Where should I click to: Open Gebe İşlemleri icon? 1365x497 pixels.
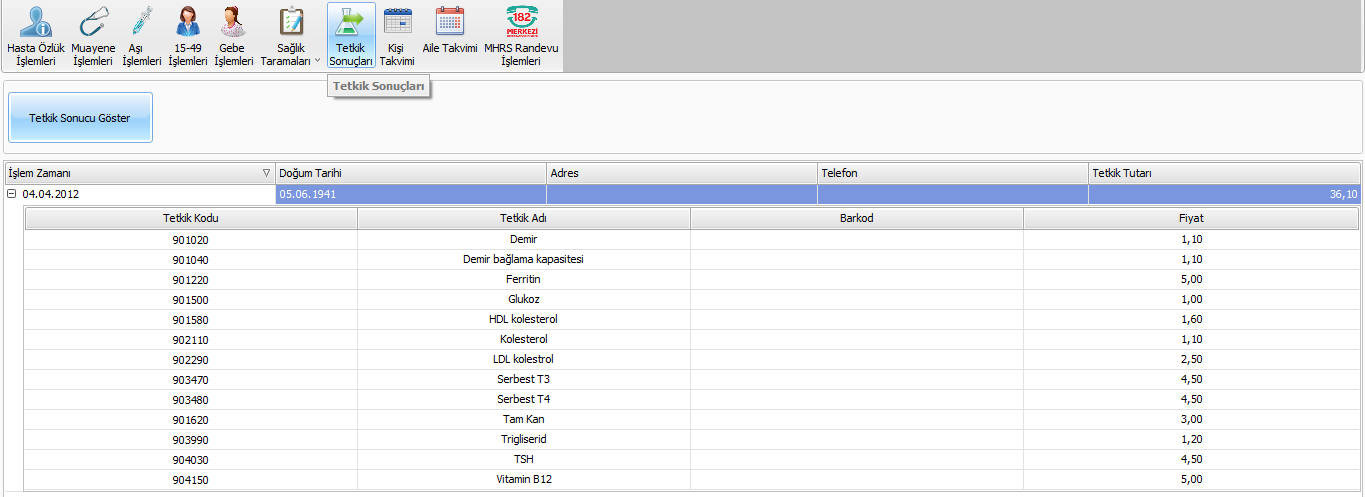(x=233, y=22)
